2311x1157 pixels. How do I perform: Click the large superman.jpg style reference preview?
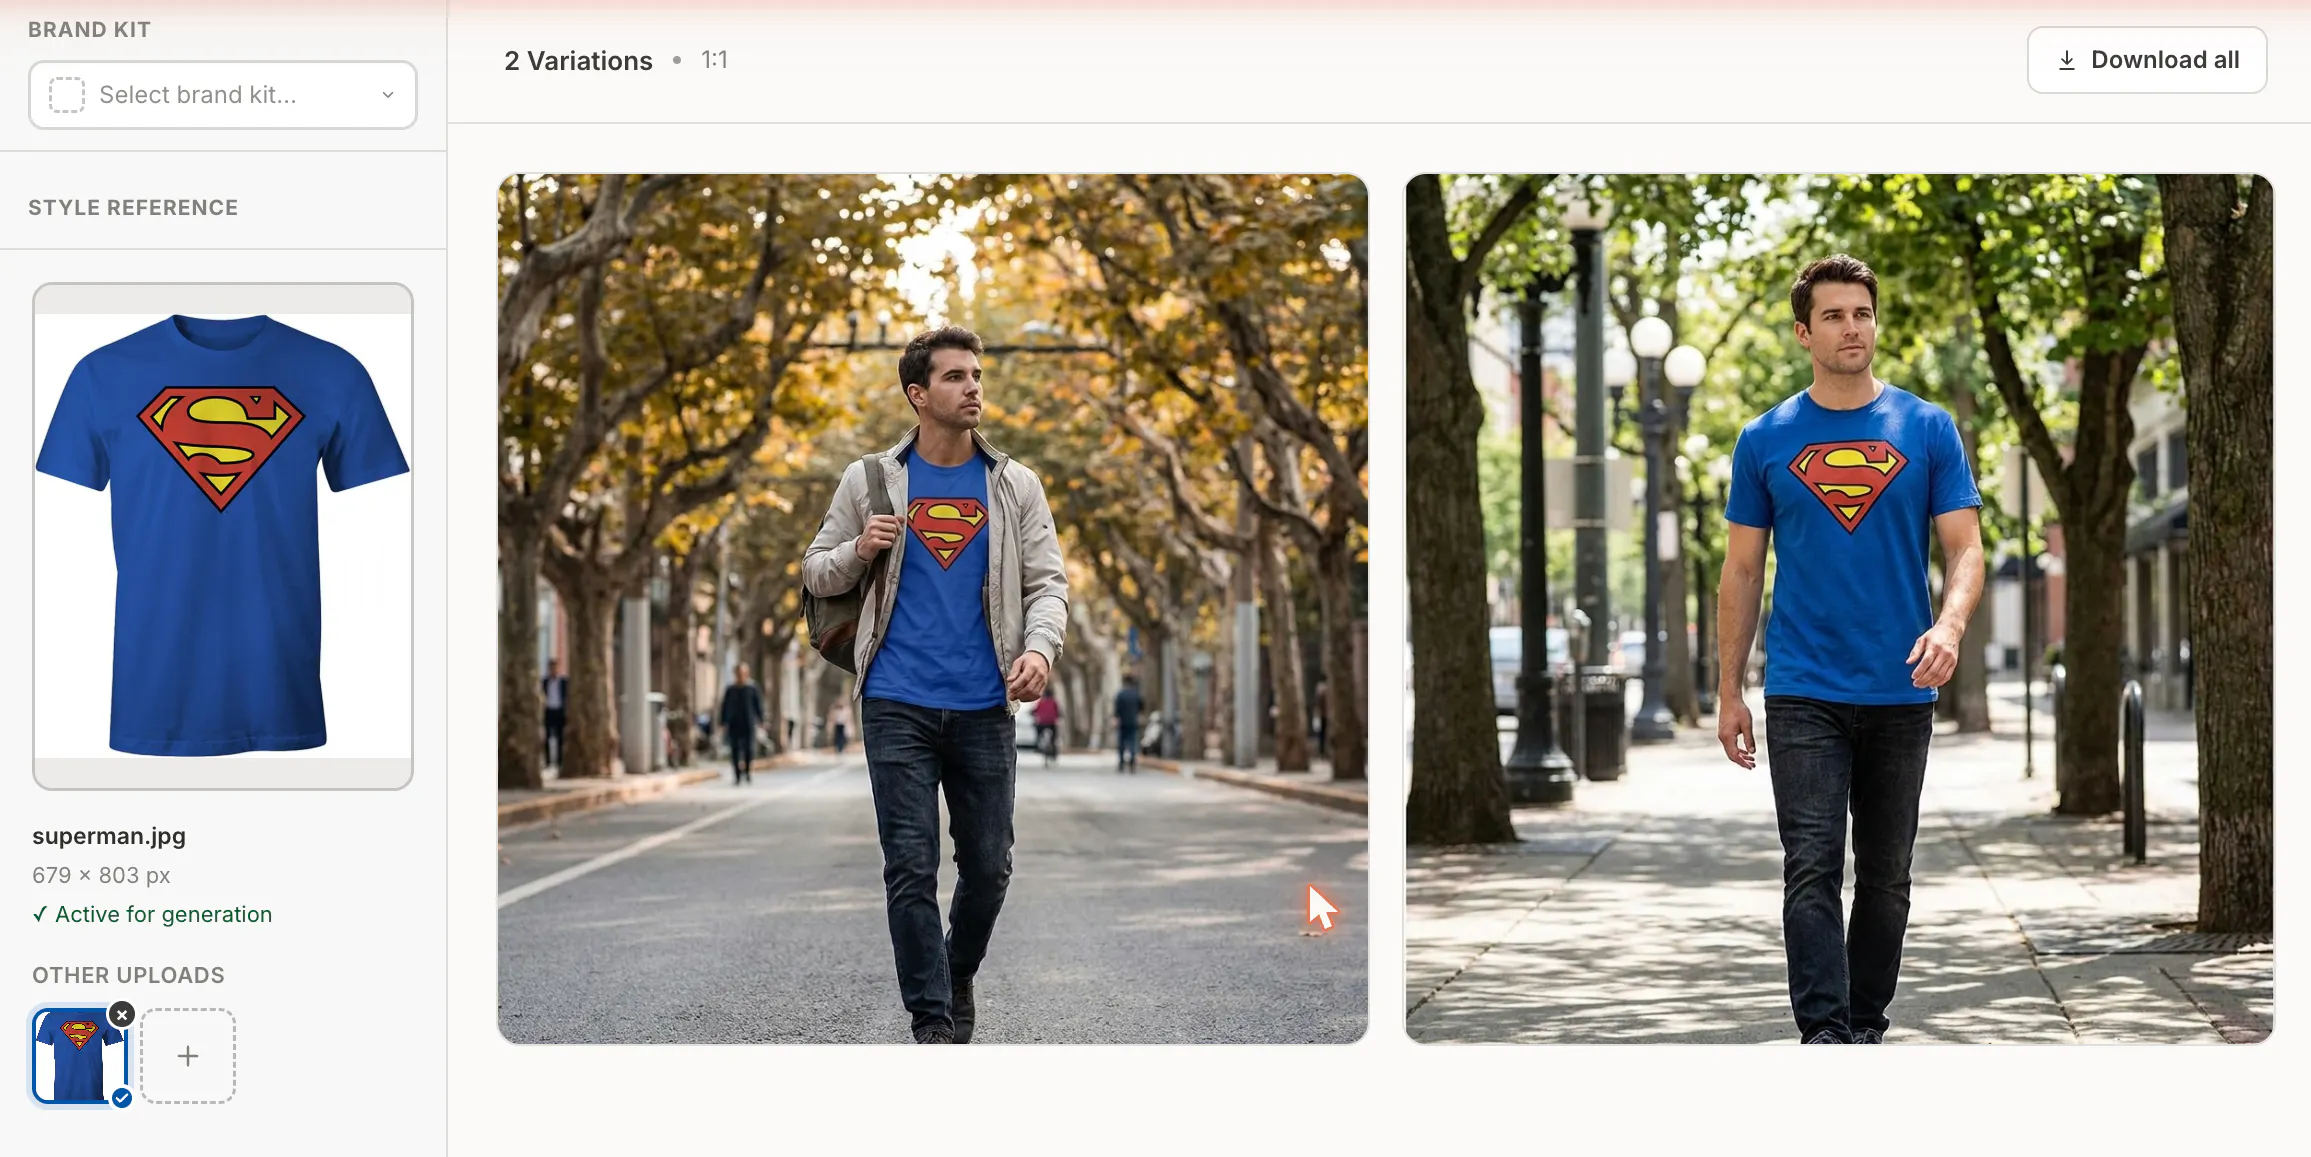[223, 536]
